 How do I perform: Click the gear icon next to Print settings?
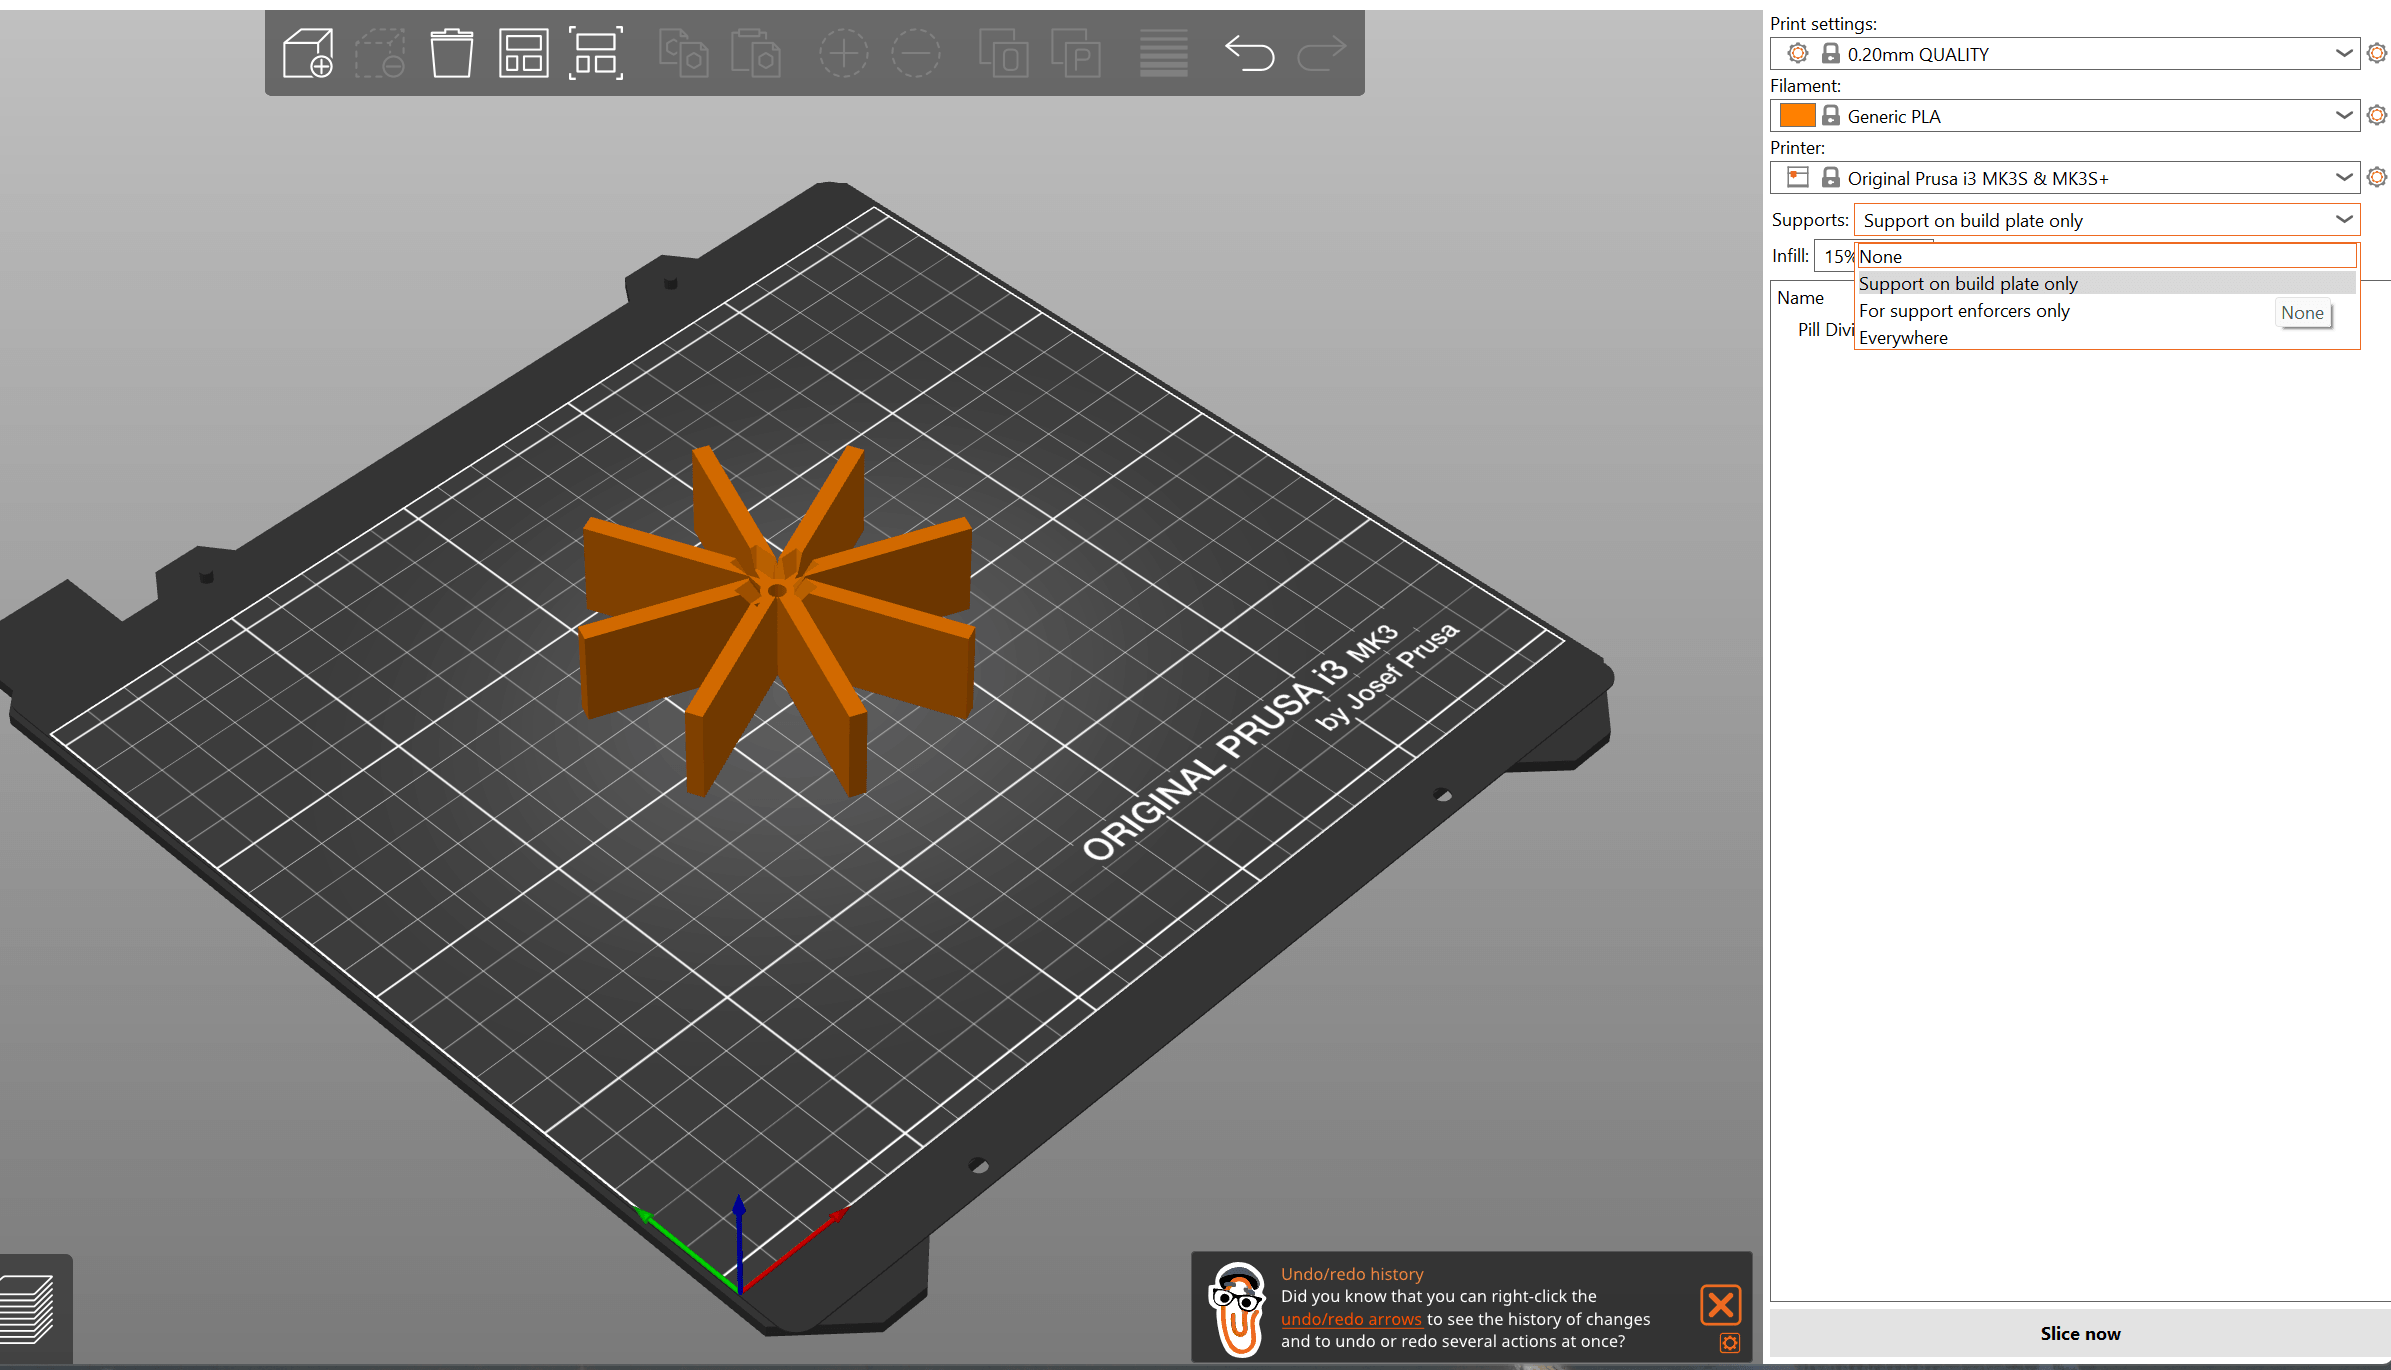[x=2377, y=53]
